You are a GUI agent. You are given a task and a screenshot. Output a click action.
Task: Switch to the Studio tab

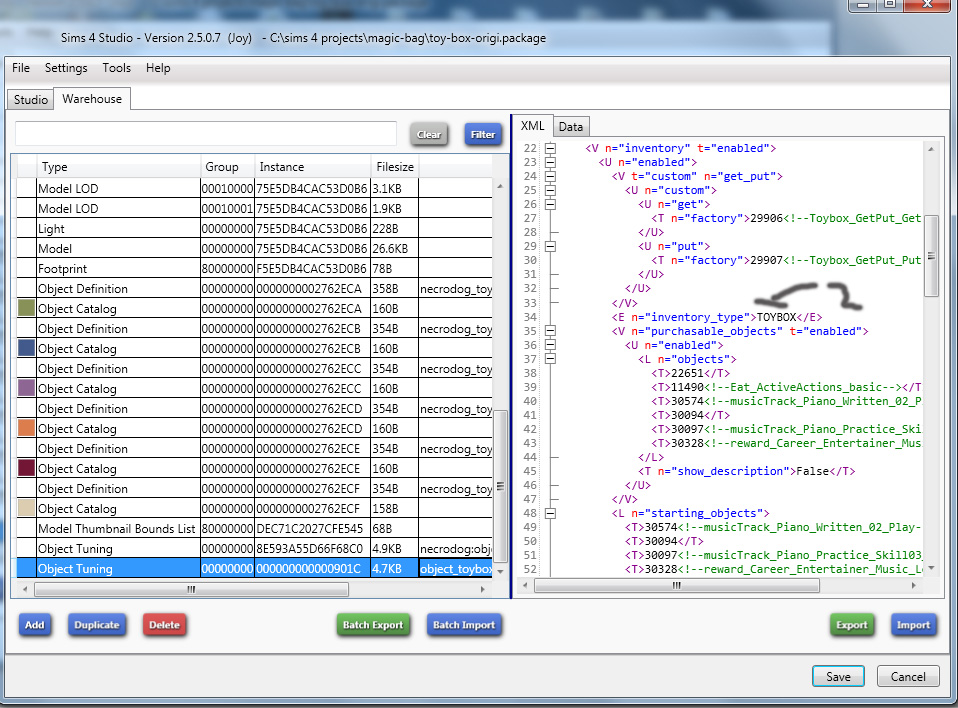coord(30,99)
